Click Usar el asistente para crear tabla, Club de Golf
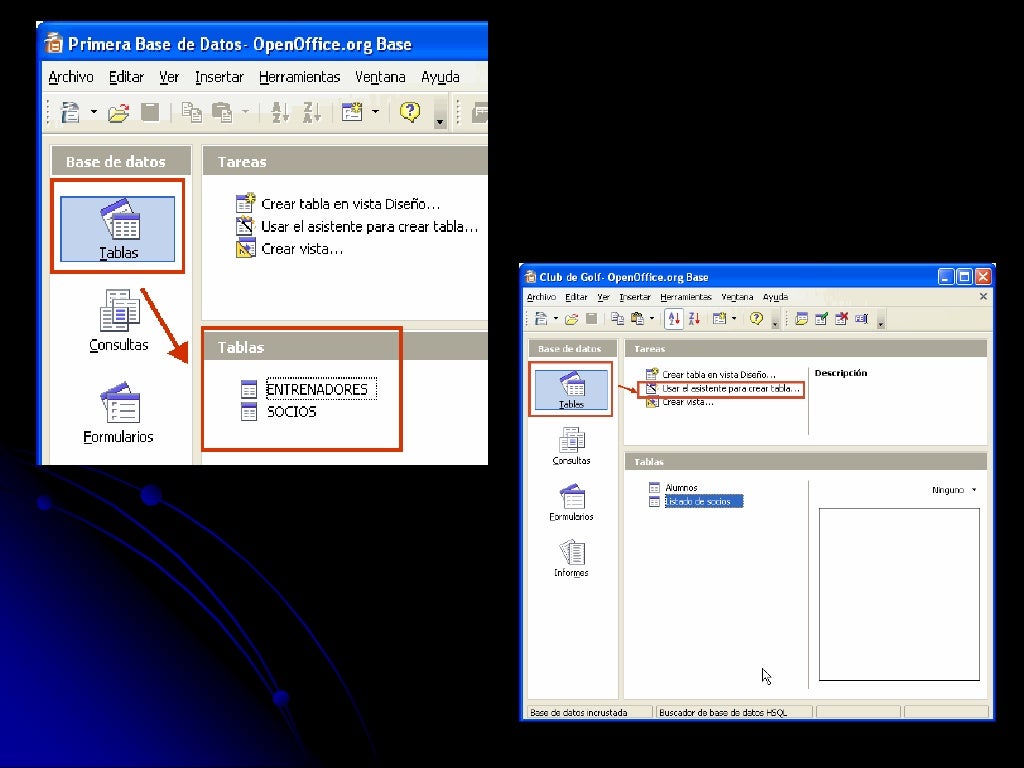This screenshot has height=768, width=1024. [x=722, y=389]
